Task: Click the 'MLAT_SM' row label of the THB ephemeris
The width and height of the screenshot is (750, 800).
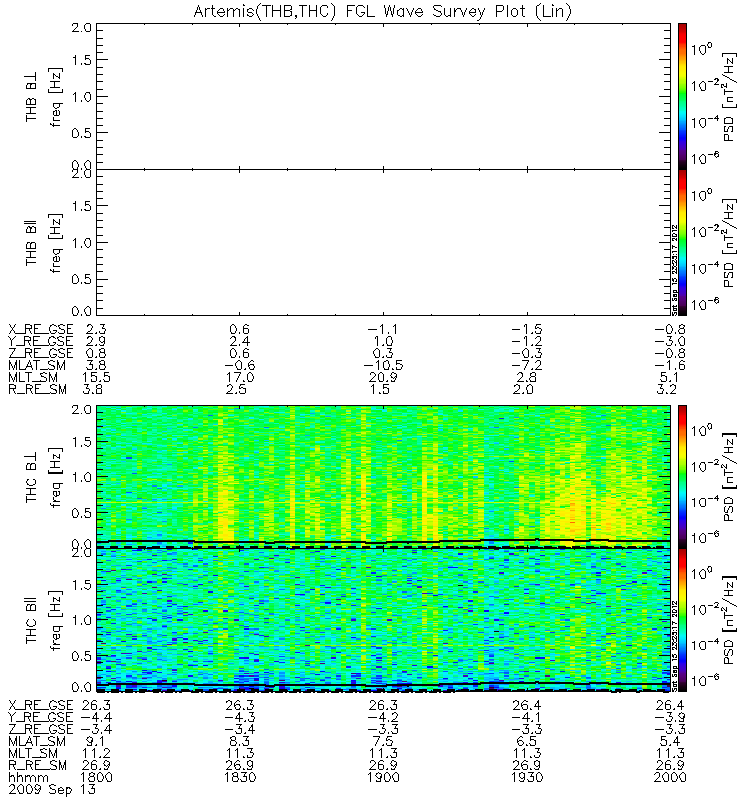Action: (x=37, y=365)
